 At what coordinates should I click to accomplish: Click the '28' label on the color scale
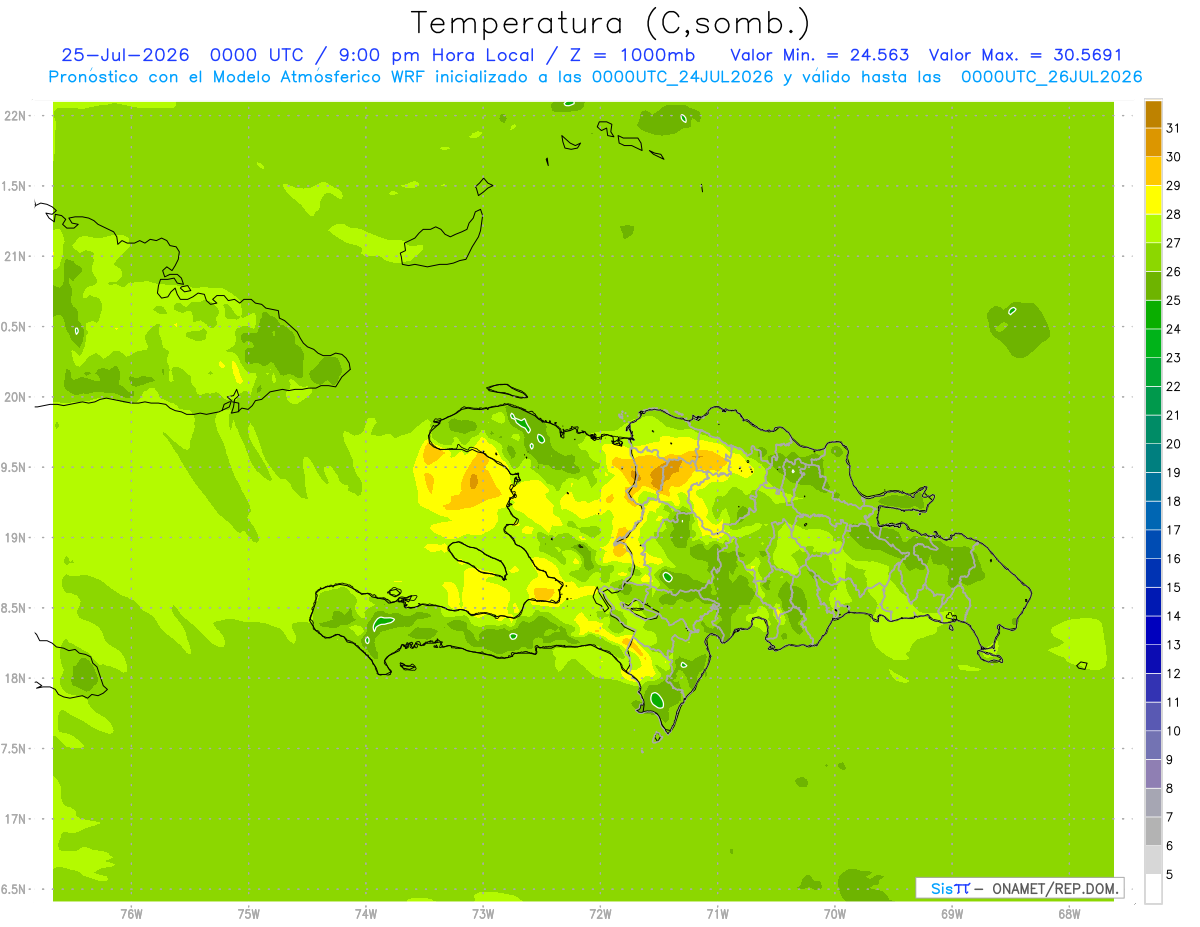pos(1174,214)
